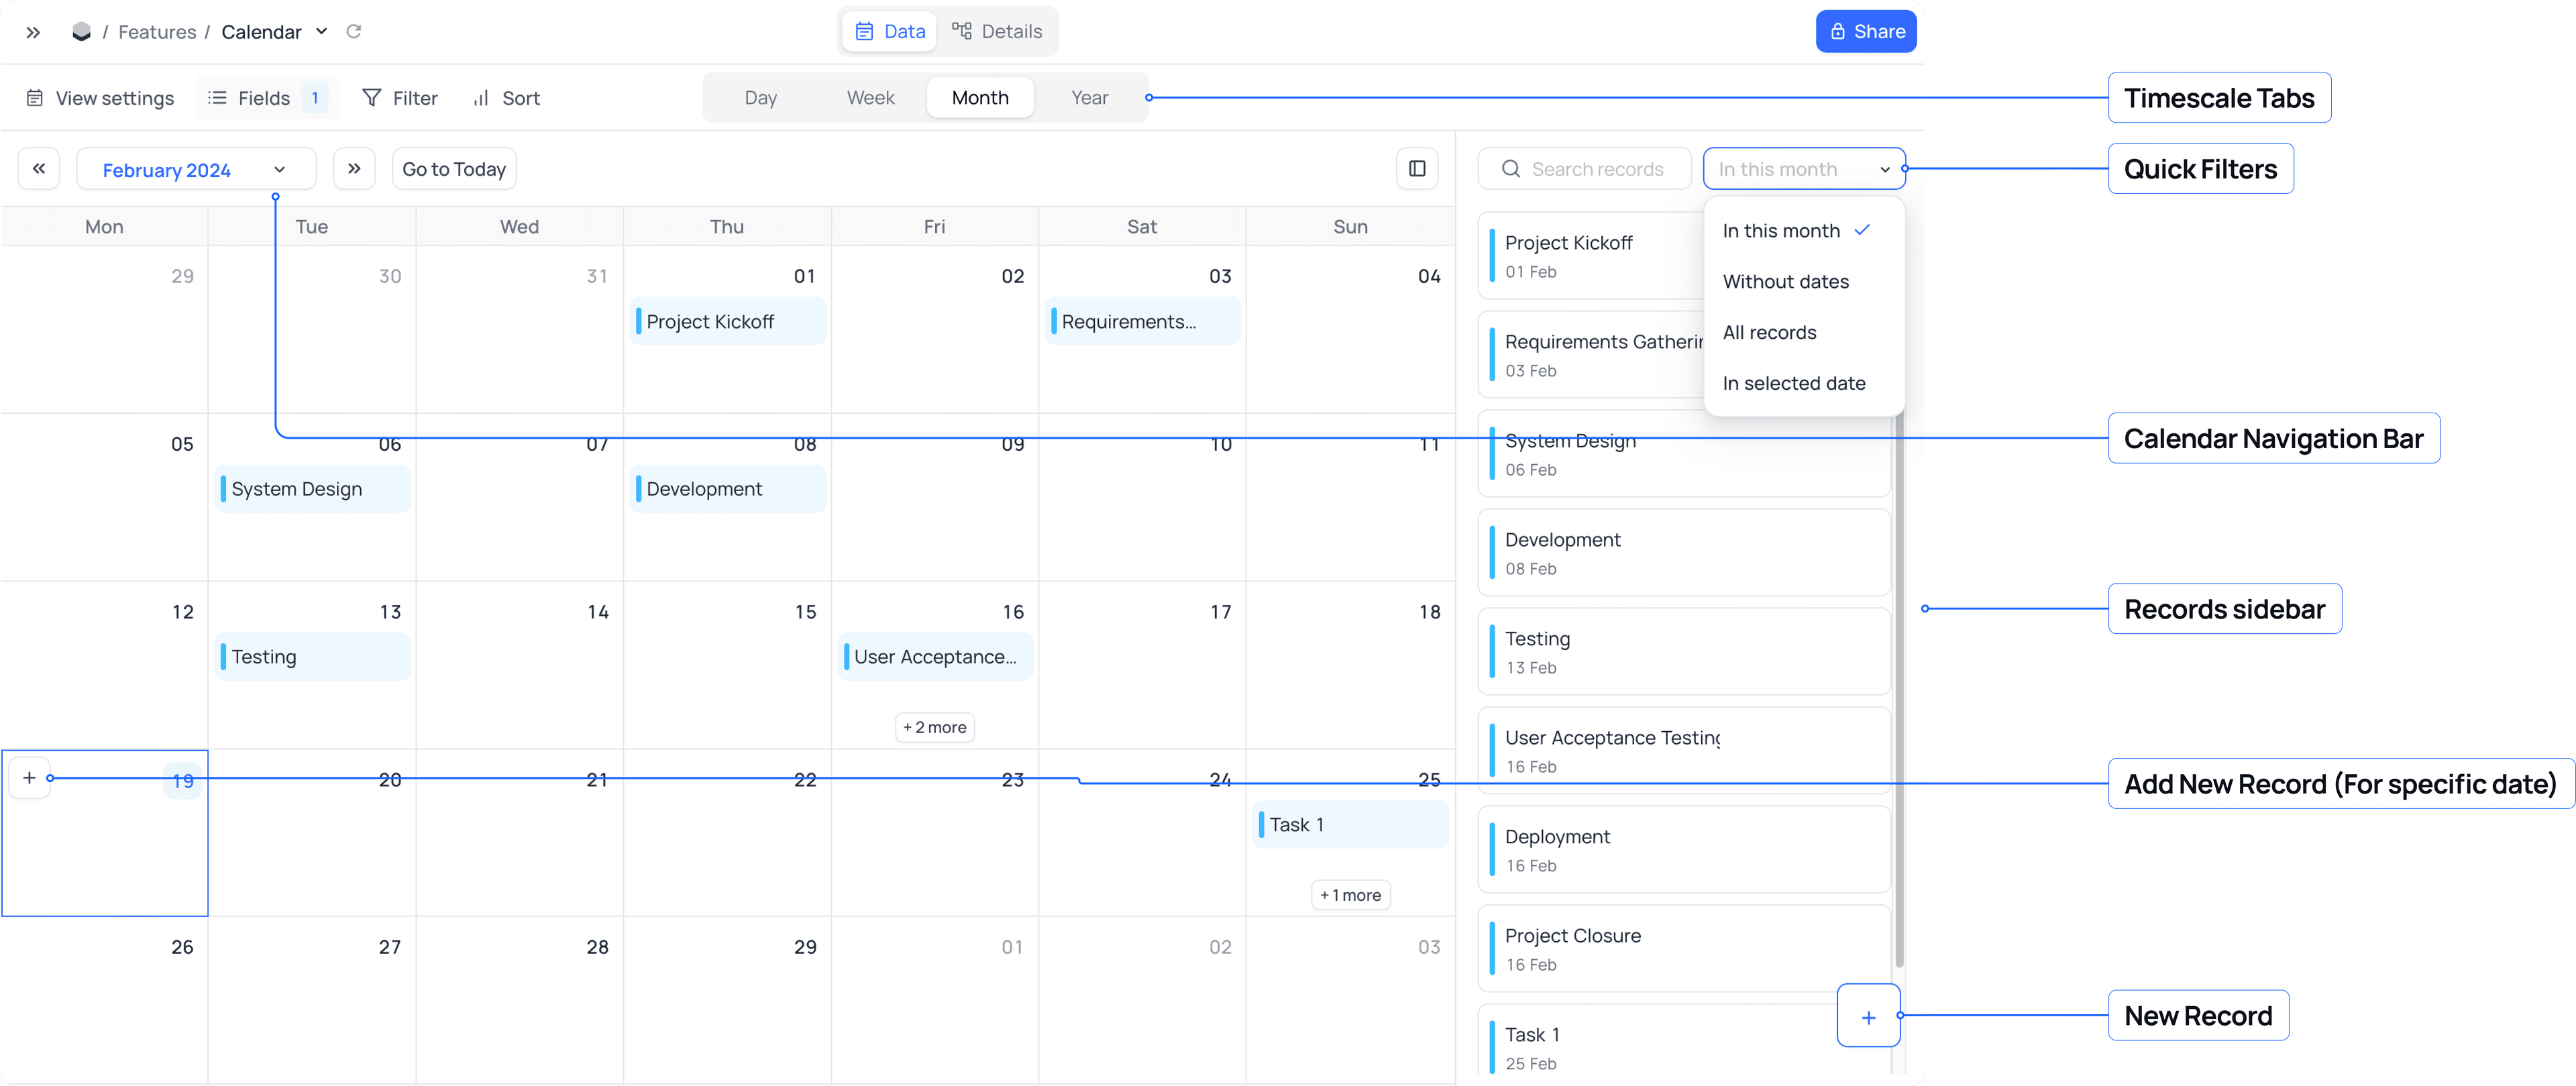2576x1086 pixels.
Task: Toggle the records sidebar panel
Action: click(1417, 168)
